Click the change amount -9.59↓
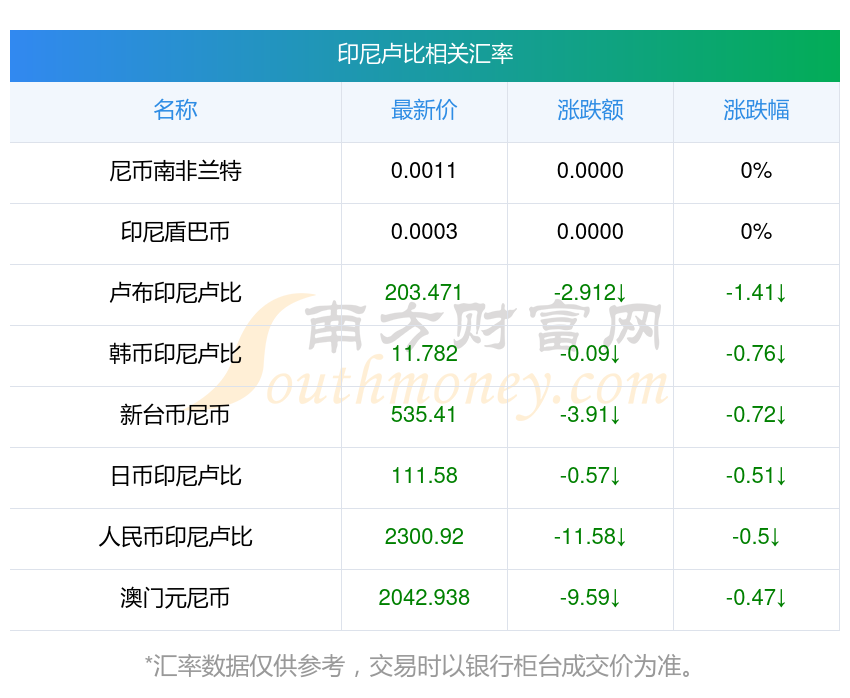Screen dimensions: 850x698 590,598
